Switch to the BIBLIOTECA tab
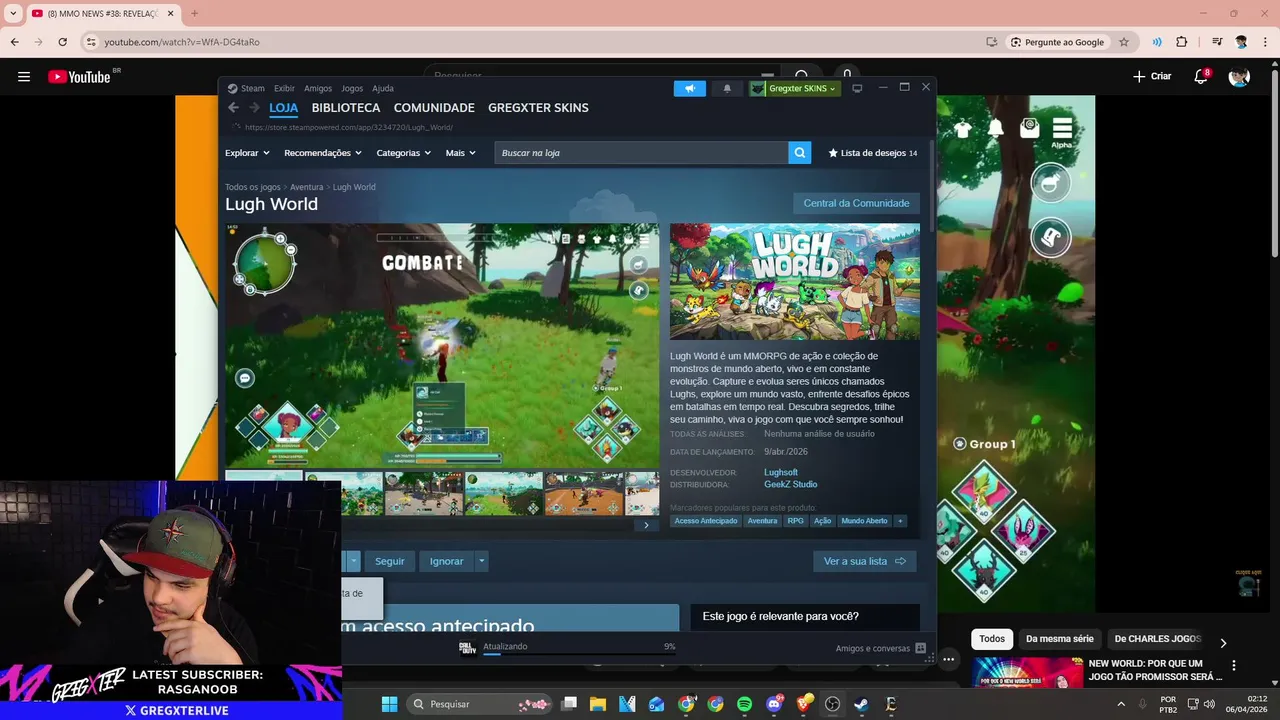This screenshot has height=720, width=1280. (346, 108)
